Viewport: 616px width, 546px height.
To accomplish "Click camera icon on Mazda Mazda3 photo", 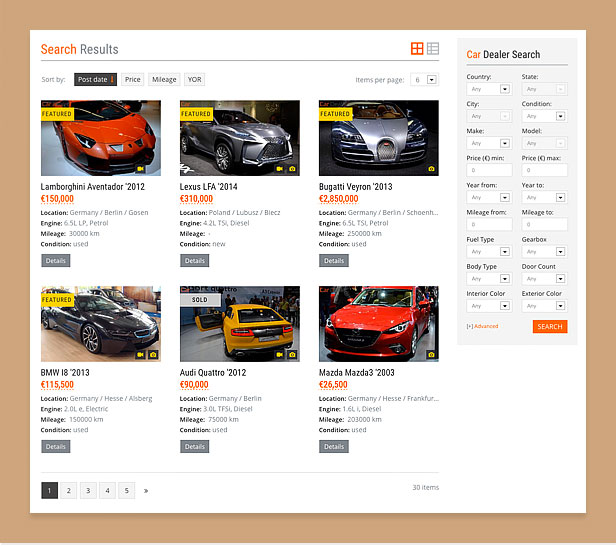I will tap(431, 354).
